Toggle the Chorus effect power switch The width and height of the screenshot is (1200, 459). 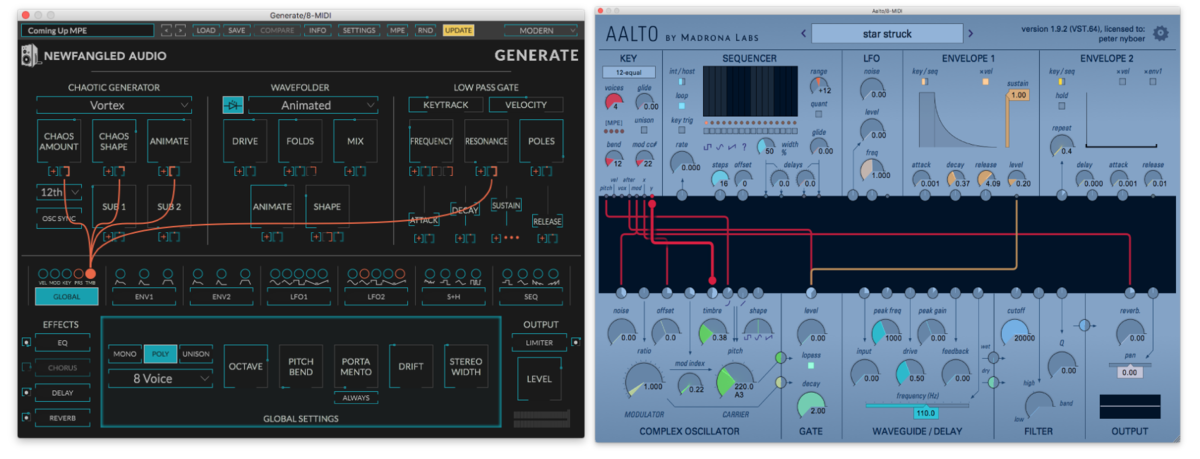(x=26, y=368)
